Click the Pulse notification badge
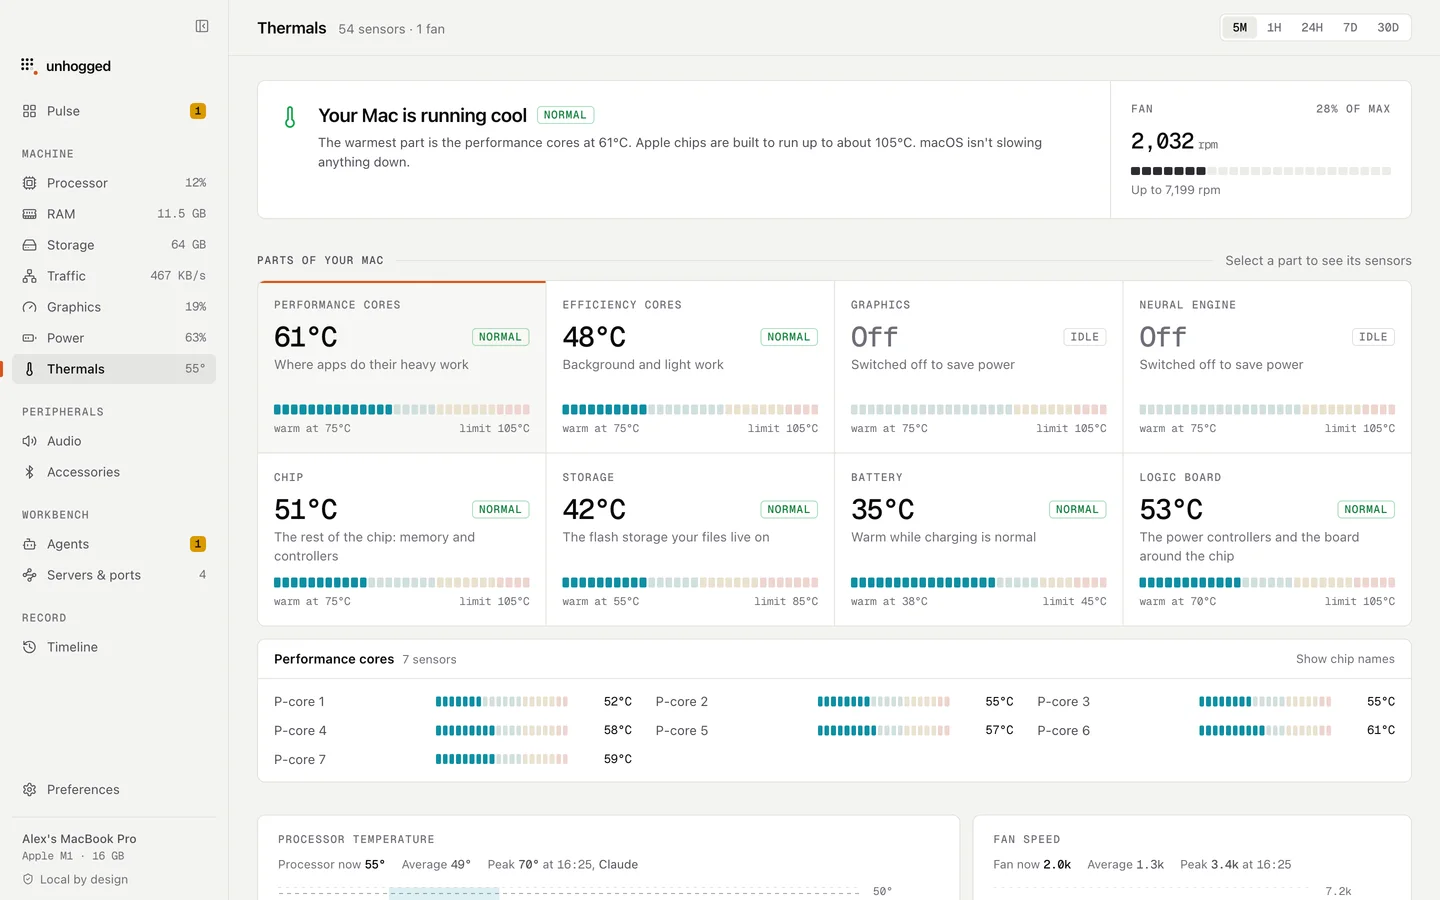Screen dimensions: 1440x900 point(198,111)
